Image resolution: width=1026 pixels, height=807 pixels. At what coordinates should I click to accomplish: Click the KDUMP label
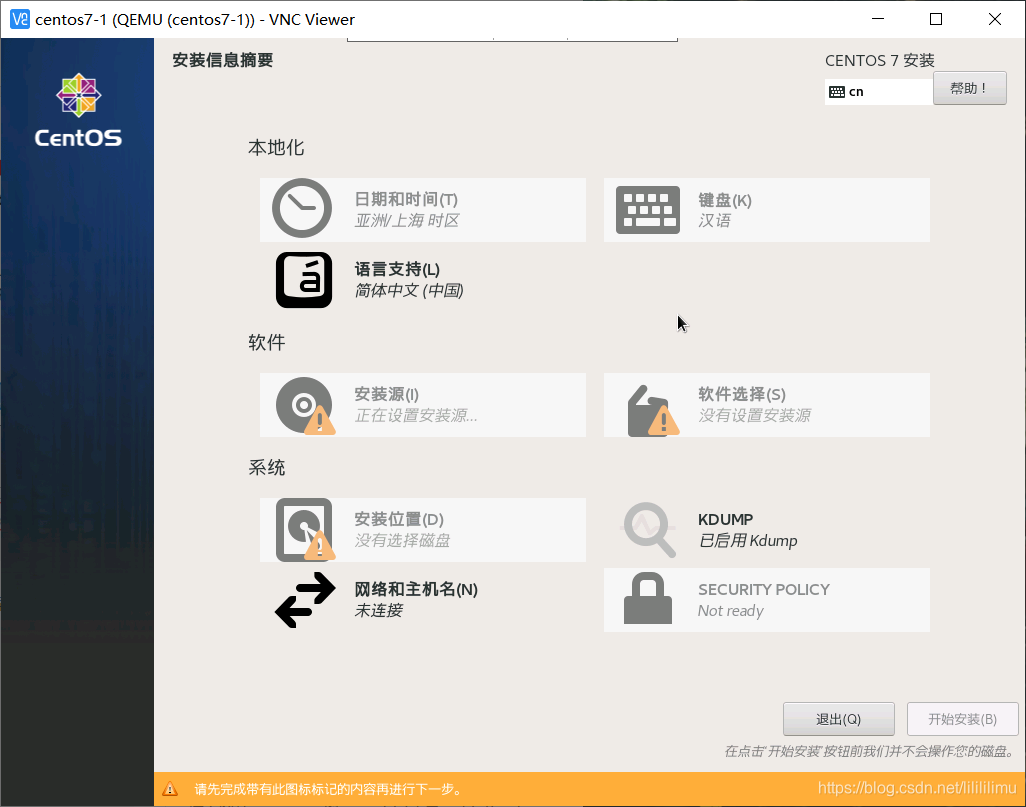[x=725, y=520]
